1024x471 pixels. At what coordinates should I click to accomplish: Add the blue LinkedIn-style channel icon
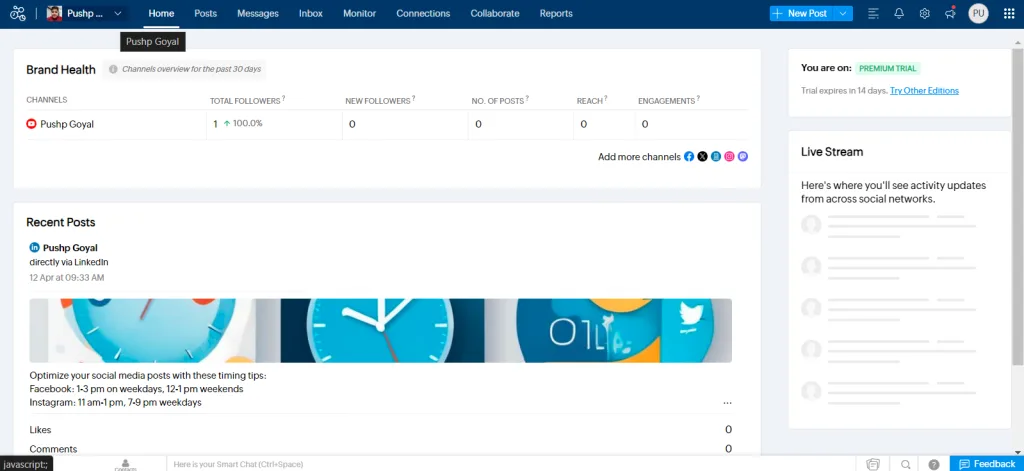click(x=716, y=157)
